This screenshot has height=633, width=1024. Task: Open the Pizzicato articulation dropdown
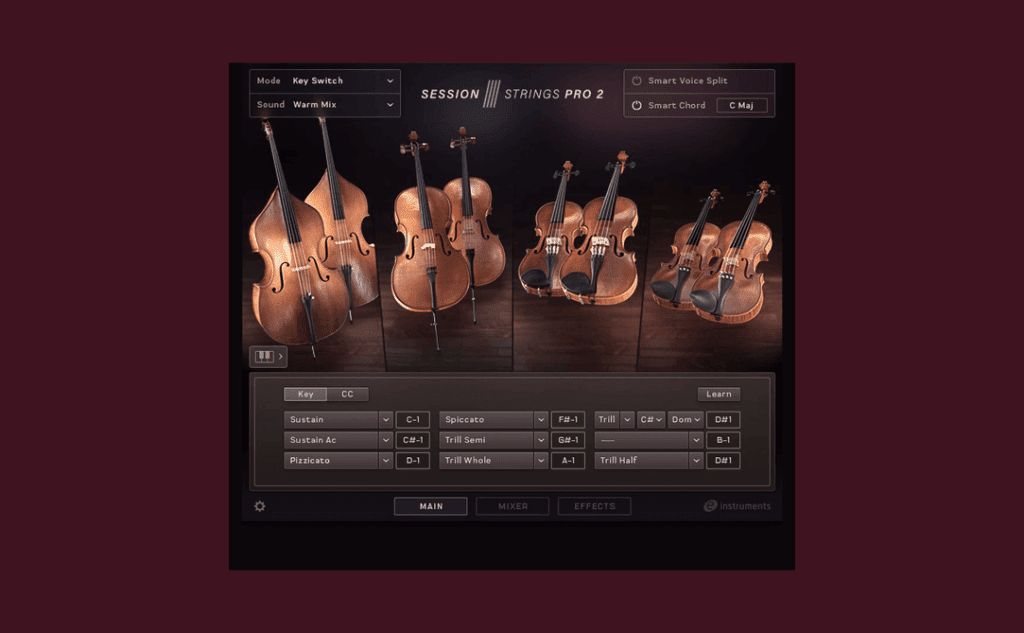(338, 461)
